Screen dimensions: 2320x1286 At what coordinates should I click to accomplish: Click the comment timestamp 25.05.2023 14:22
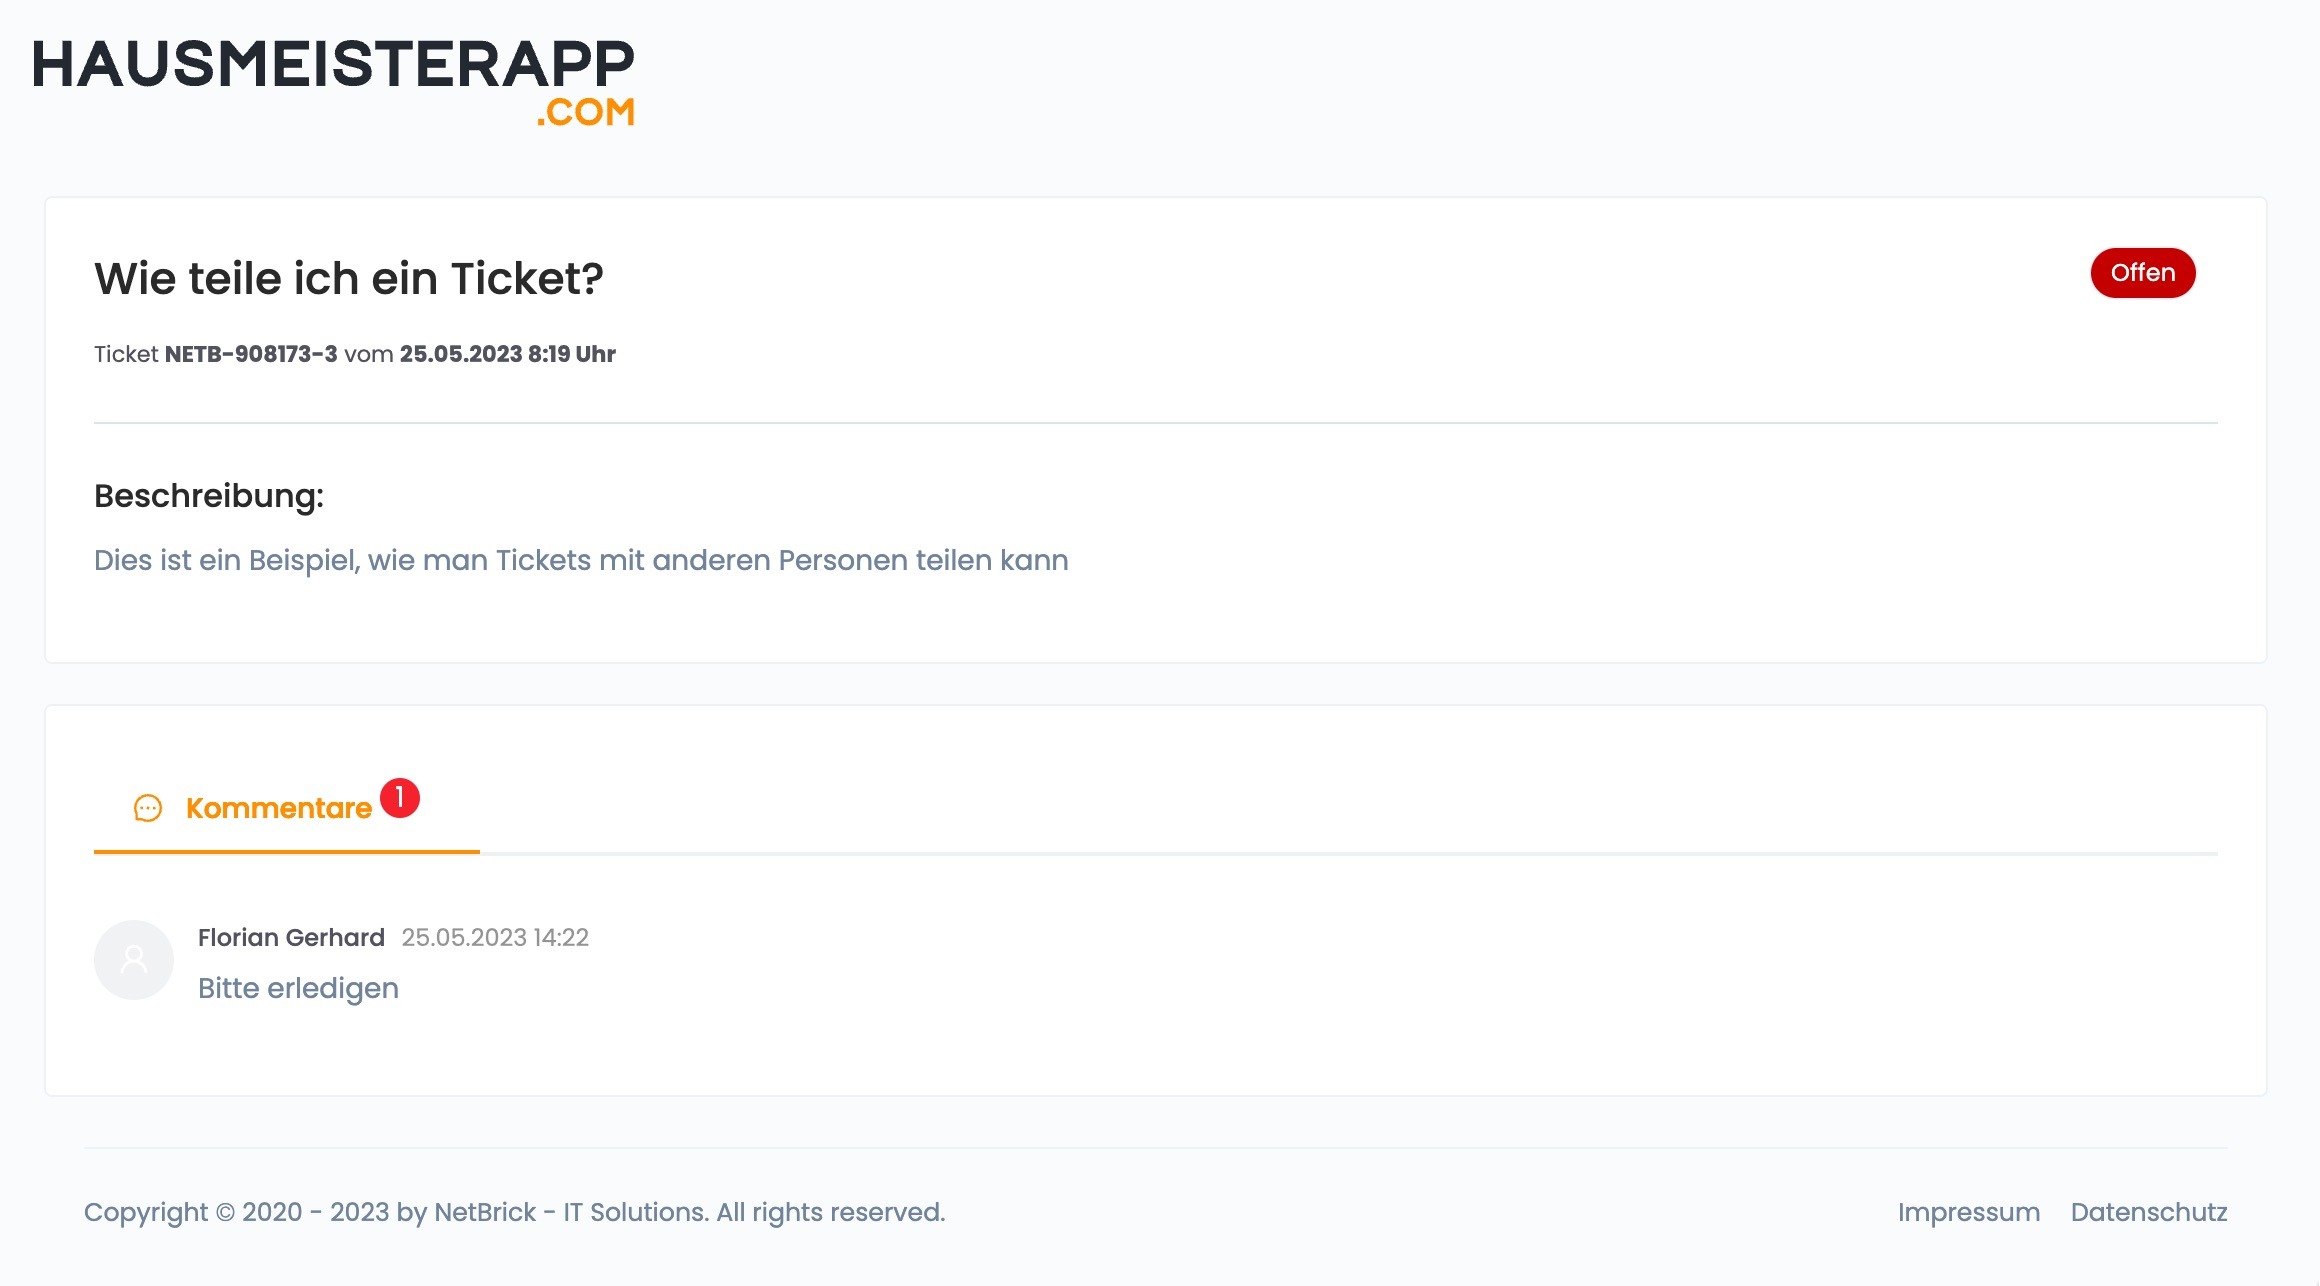coord(495,937)
